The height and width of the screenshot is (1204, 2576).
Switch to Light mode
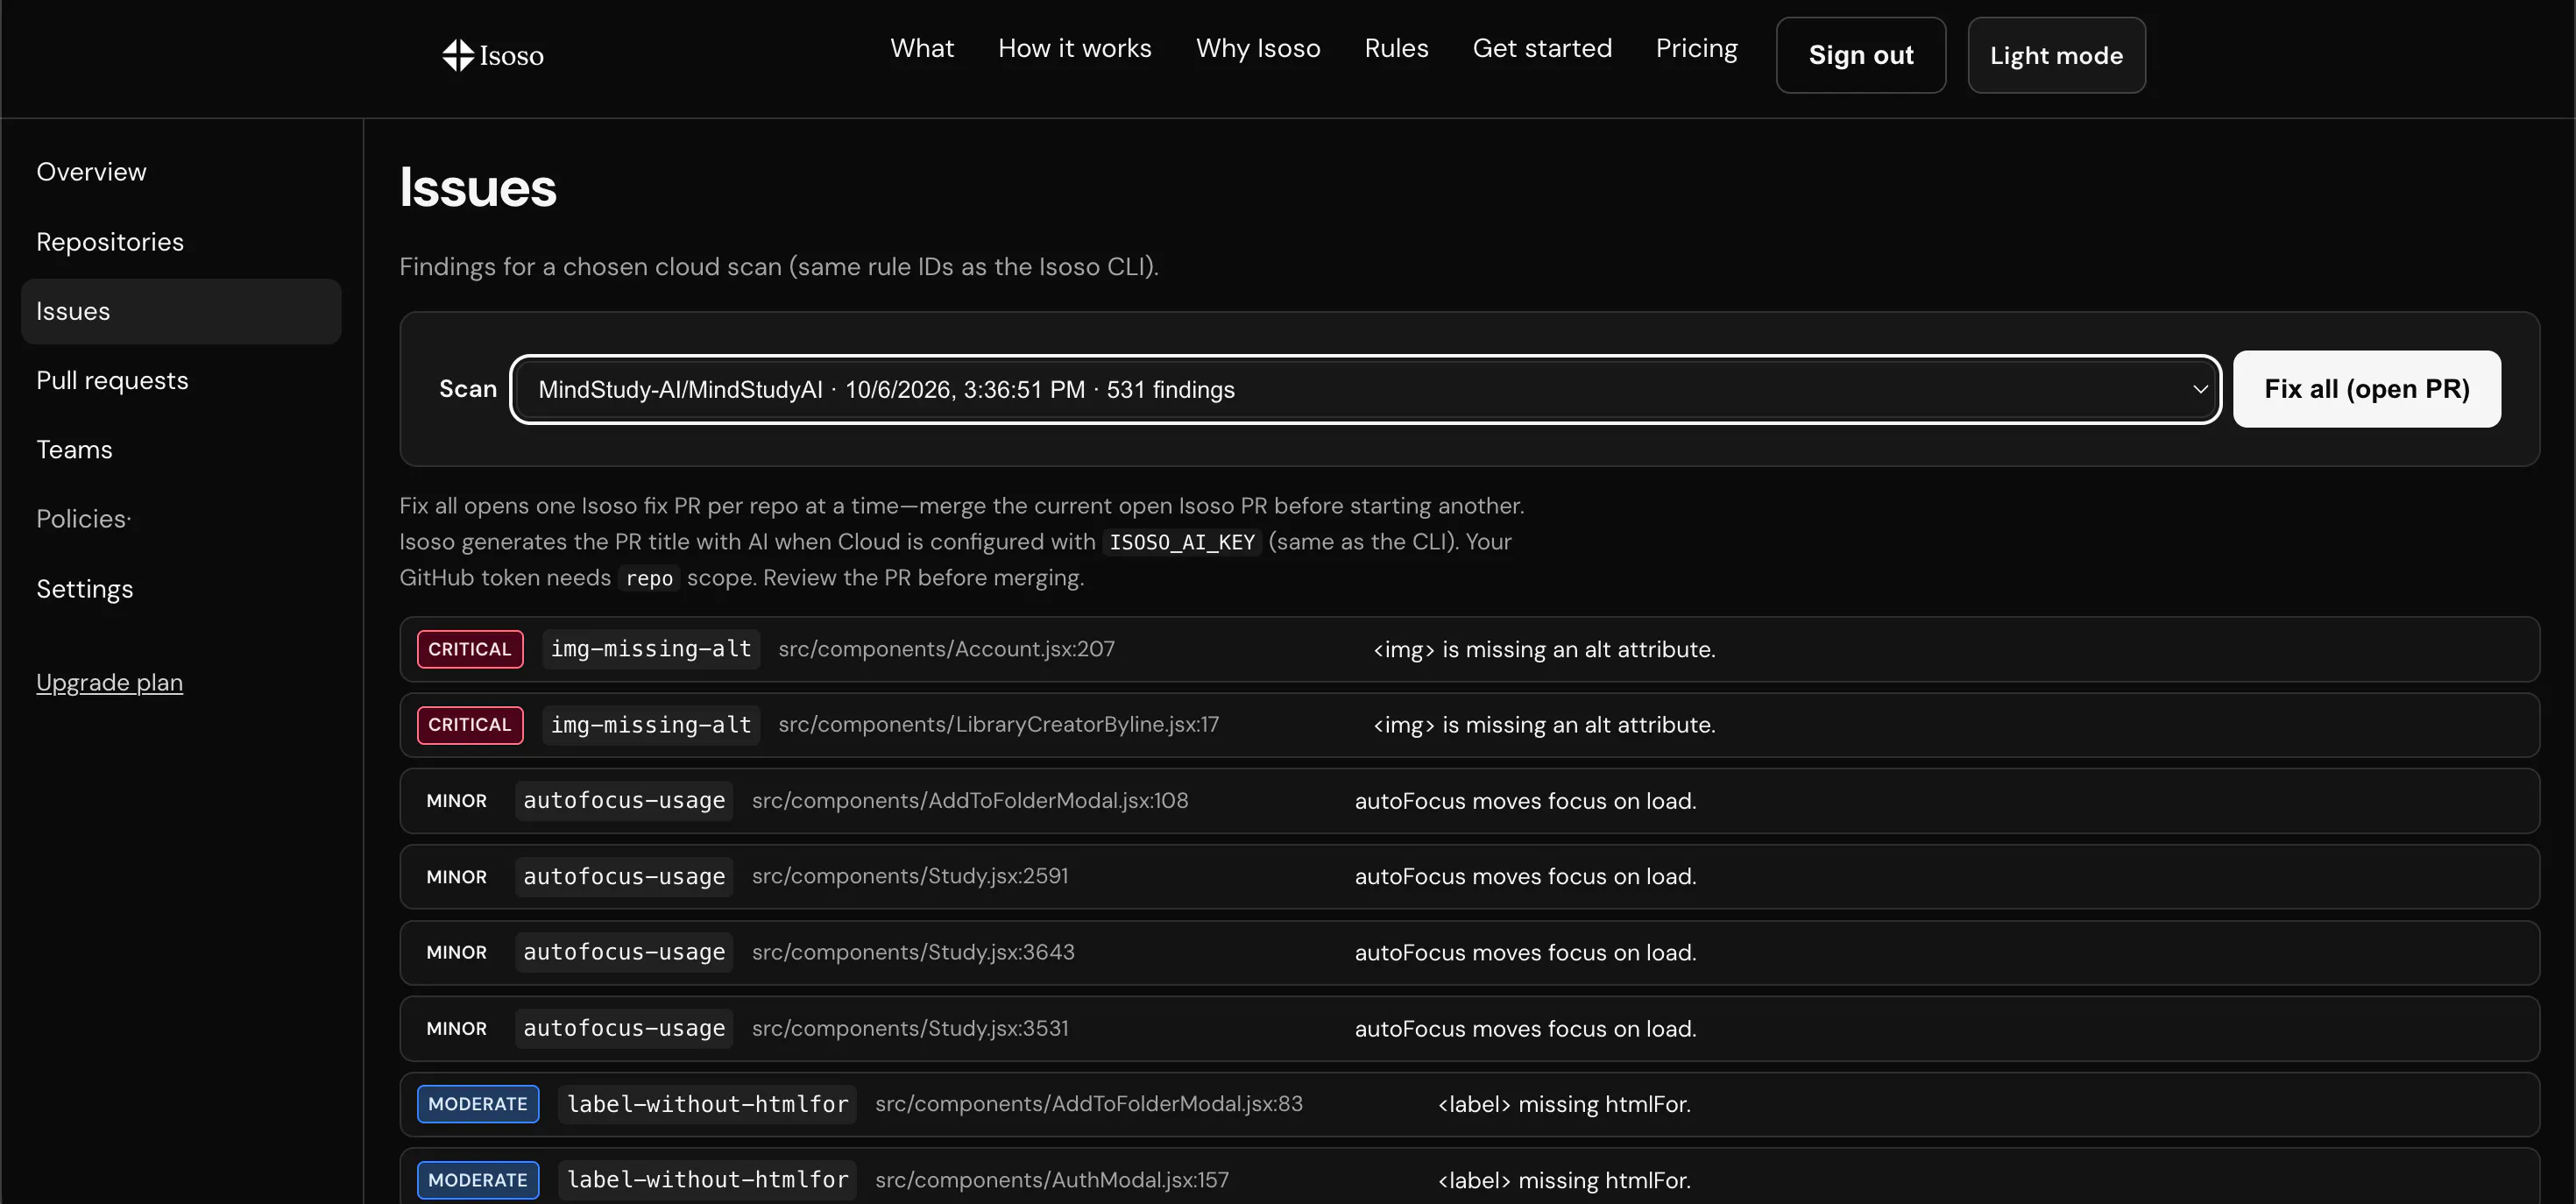click(x=2056, y=55)
